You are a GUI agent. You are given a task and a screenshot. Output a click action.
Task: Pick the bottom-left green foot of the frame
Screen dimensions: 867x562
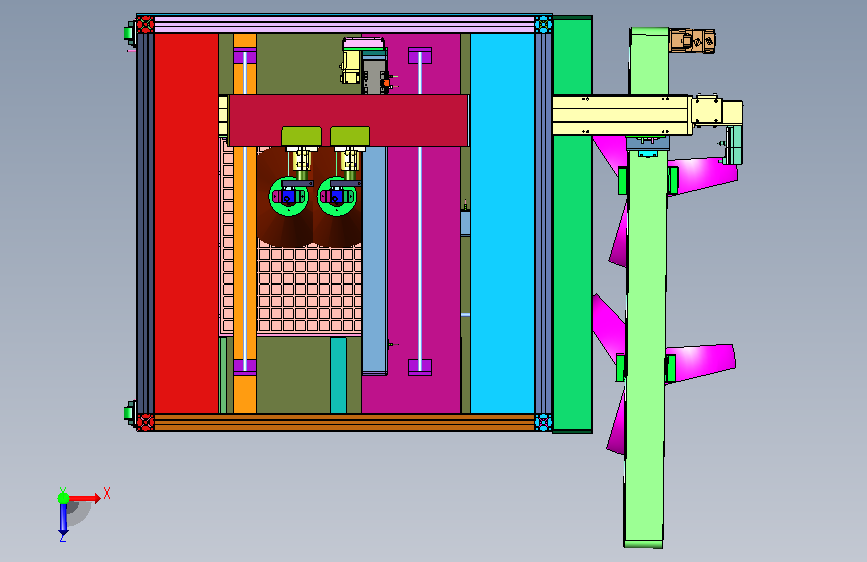point(129,413)
